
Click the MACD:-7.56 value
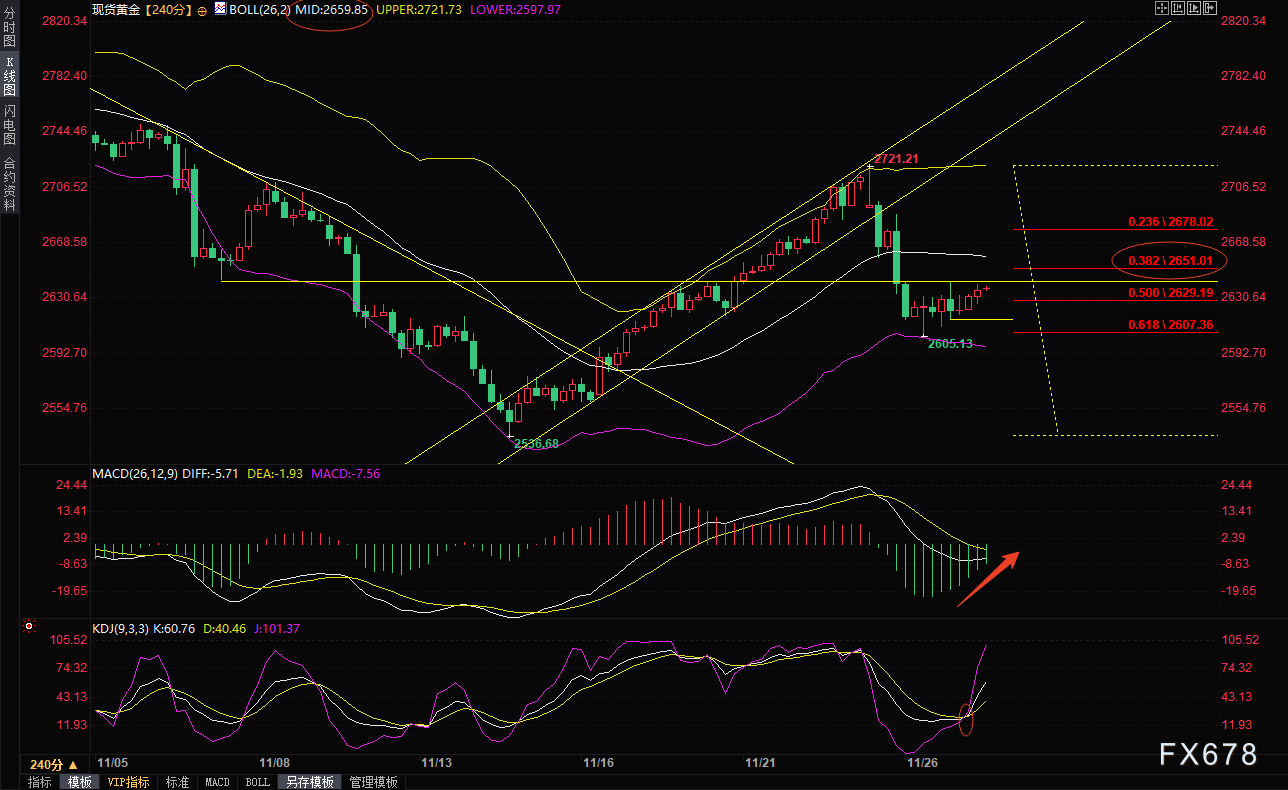pos(346,473)
